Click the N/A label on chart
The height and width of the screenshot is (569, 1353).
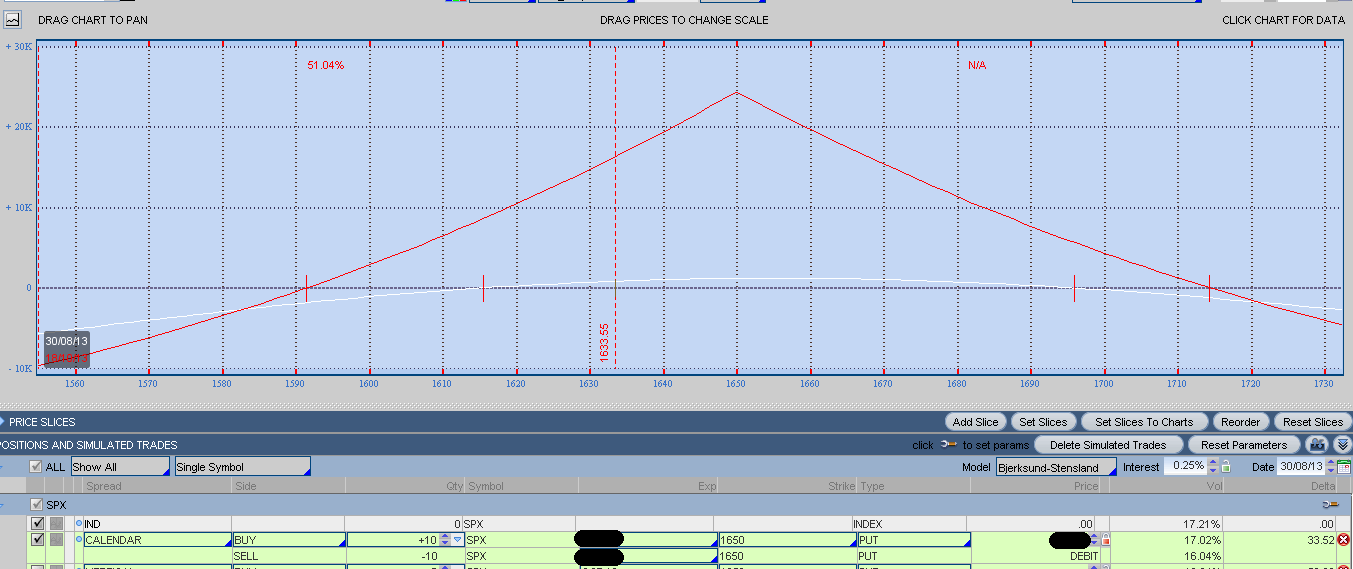click(x=977, y=65)
